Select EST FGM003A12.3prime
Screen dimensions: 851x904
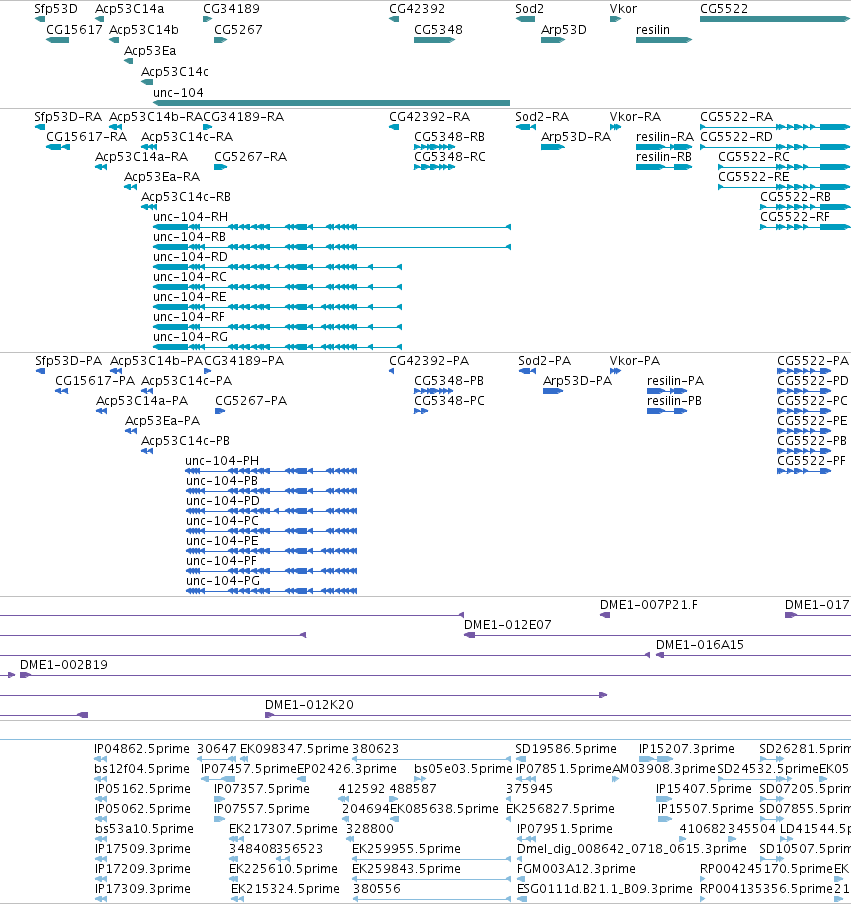coord(520,879)
